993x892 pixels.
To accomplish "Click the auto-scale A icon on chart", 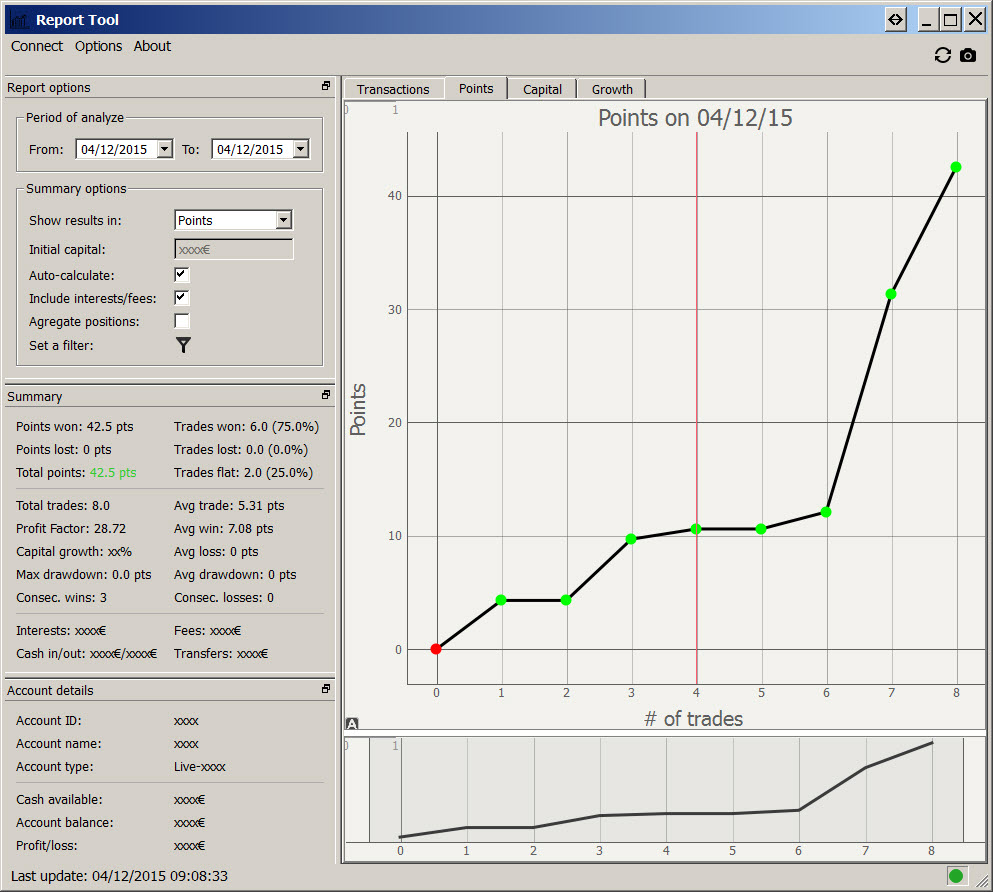I will click(352, 724).
